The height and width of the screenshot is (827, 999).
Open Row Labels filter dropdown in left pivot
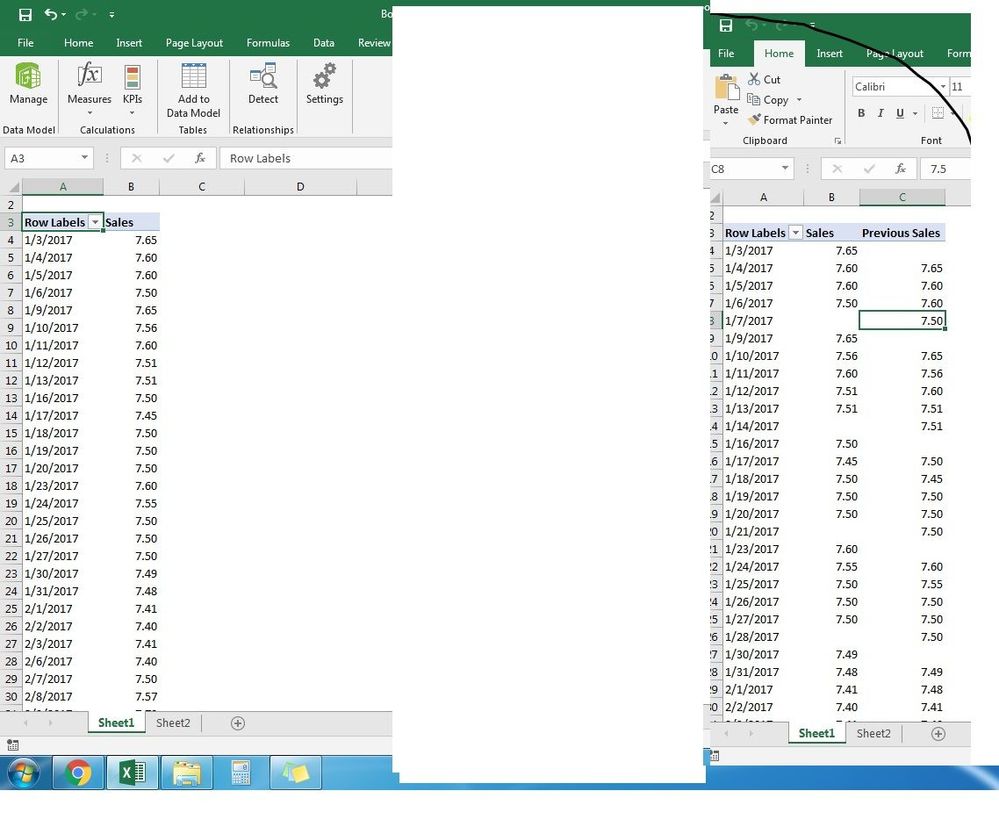pyautogui.click(x=95, y=222)
